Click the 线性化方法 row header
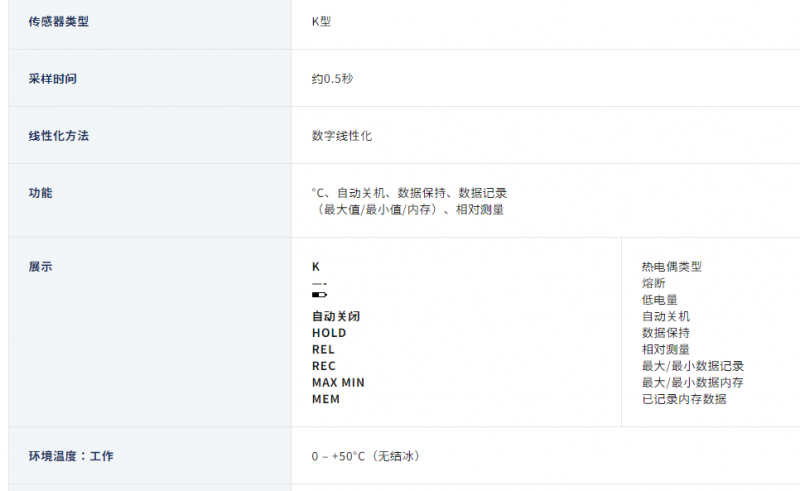The image size is (800, 491). click(x=59, y=136)
